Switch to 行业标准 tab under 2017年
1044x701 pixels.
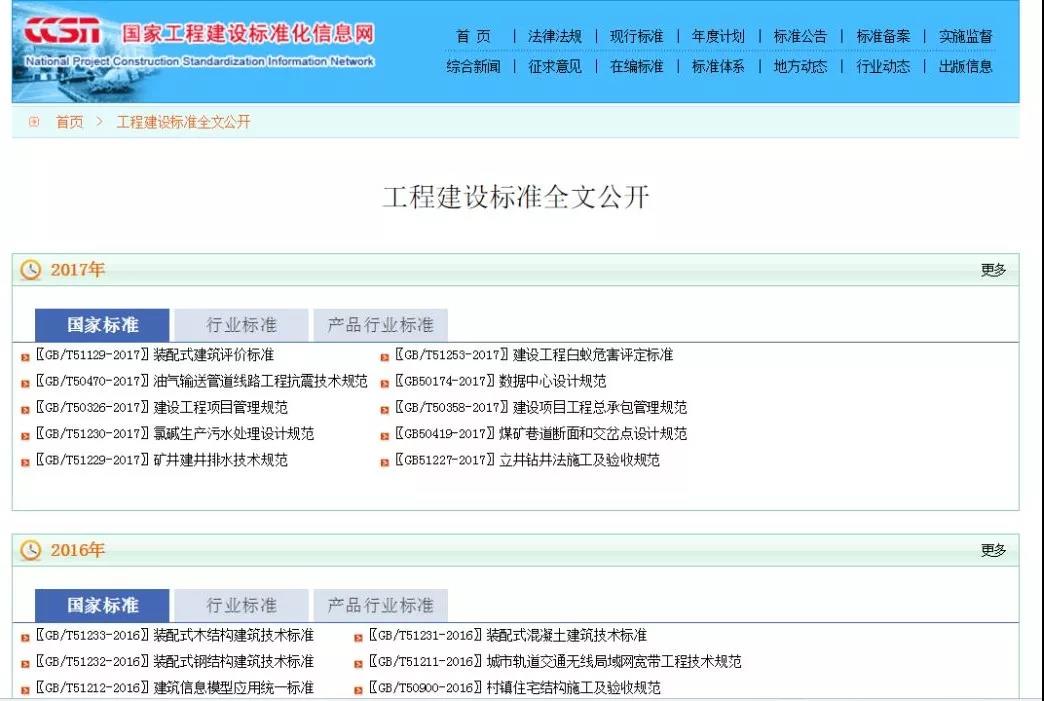click(x=242, y=325)
